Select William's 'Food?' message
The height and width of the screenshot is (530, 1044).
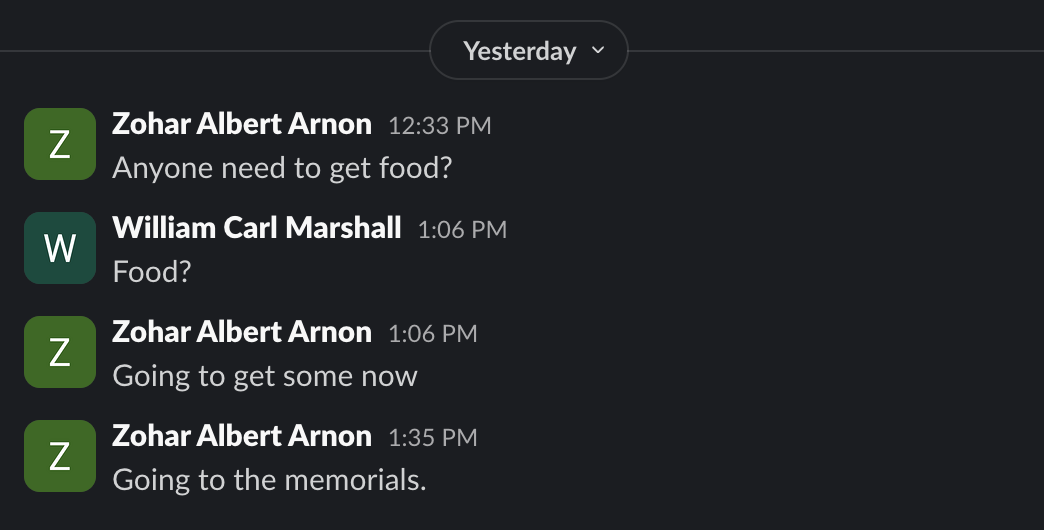(x=151, y=271)
